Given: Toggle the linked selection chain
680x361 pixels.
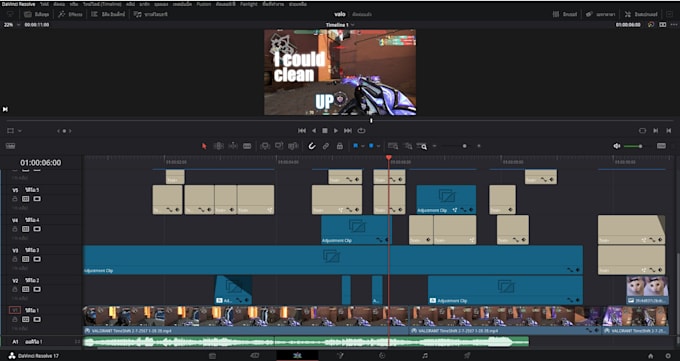Looking at the screenshot, I should pos(326,146).
